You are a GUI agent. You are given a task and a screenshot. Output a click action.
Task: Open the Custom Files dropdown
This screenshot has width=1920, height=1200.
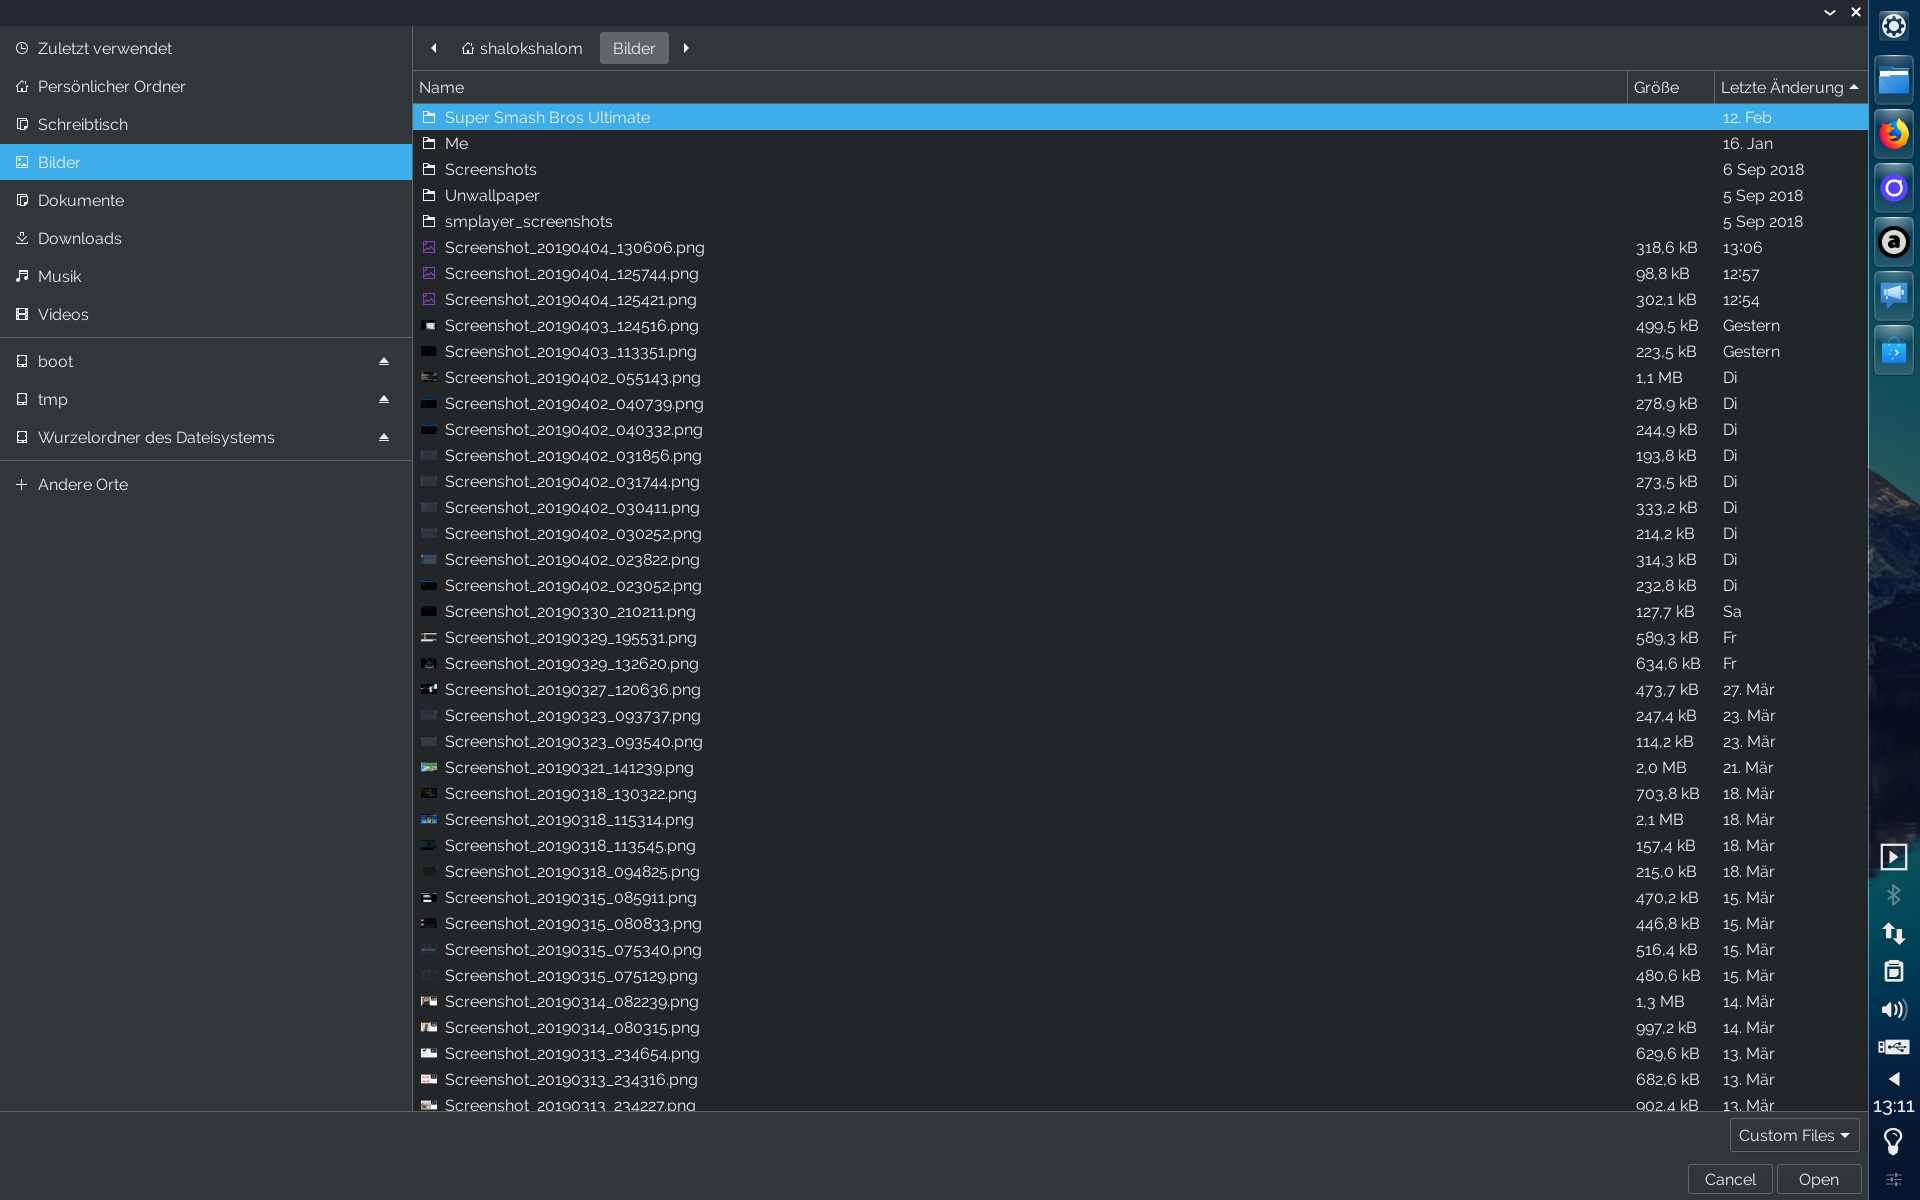[1793, 1135]
